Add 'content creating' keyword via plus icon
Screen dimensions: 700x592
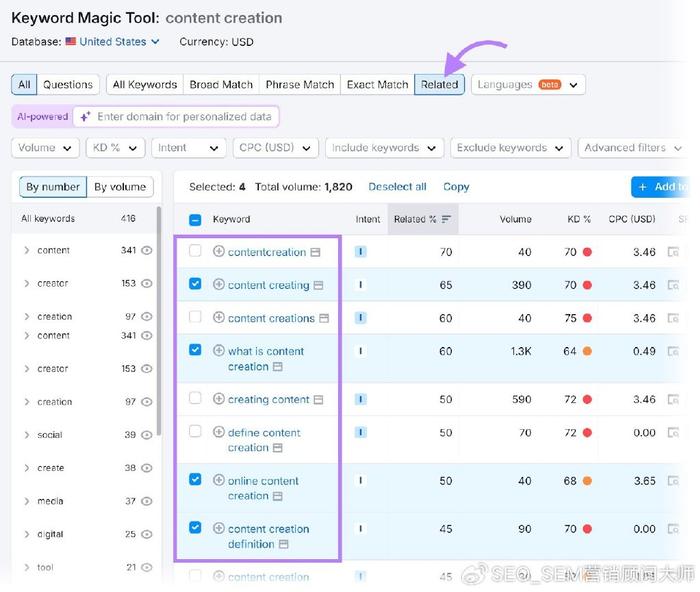point(218,284)
